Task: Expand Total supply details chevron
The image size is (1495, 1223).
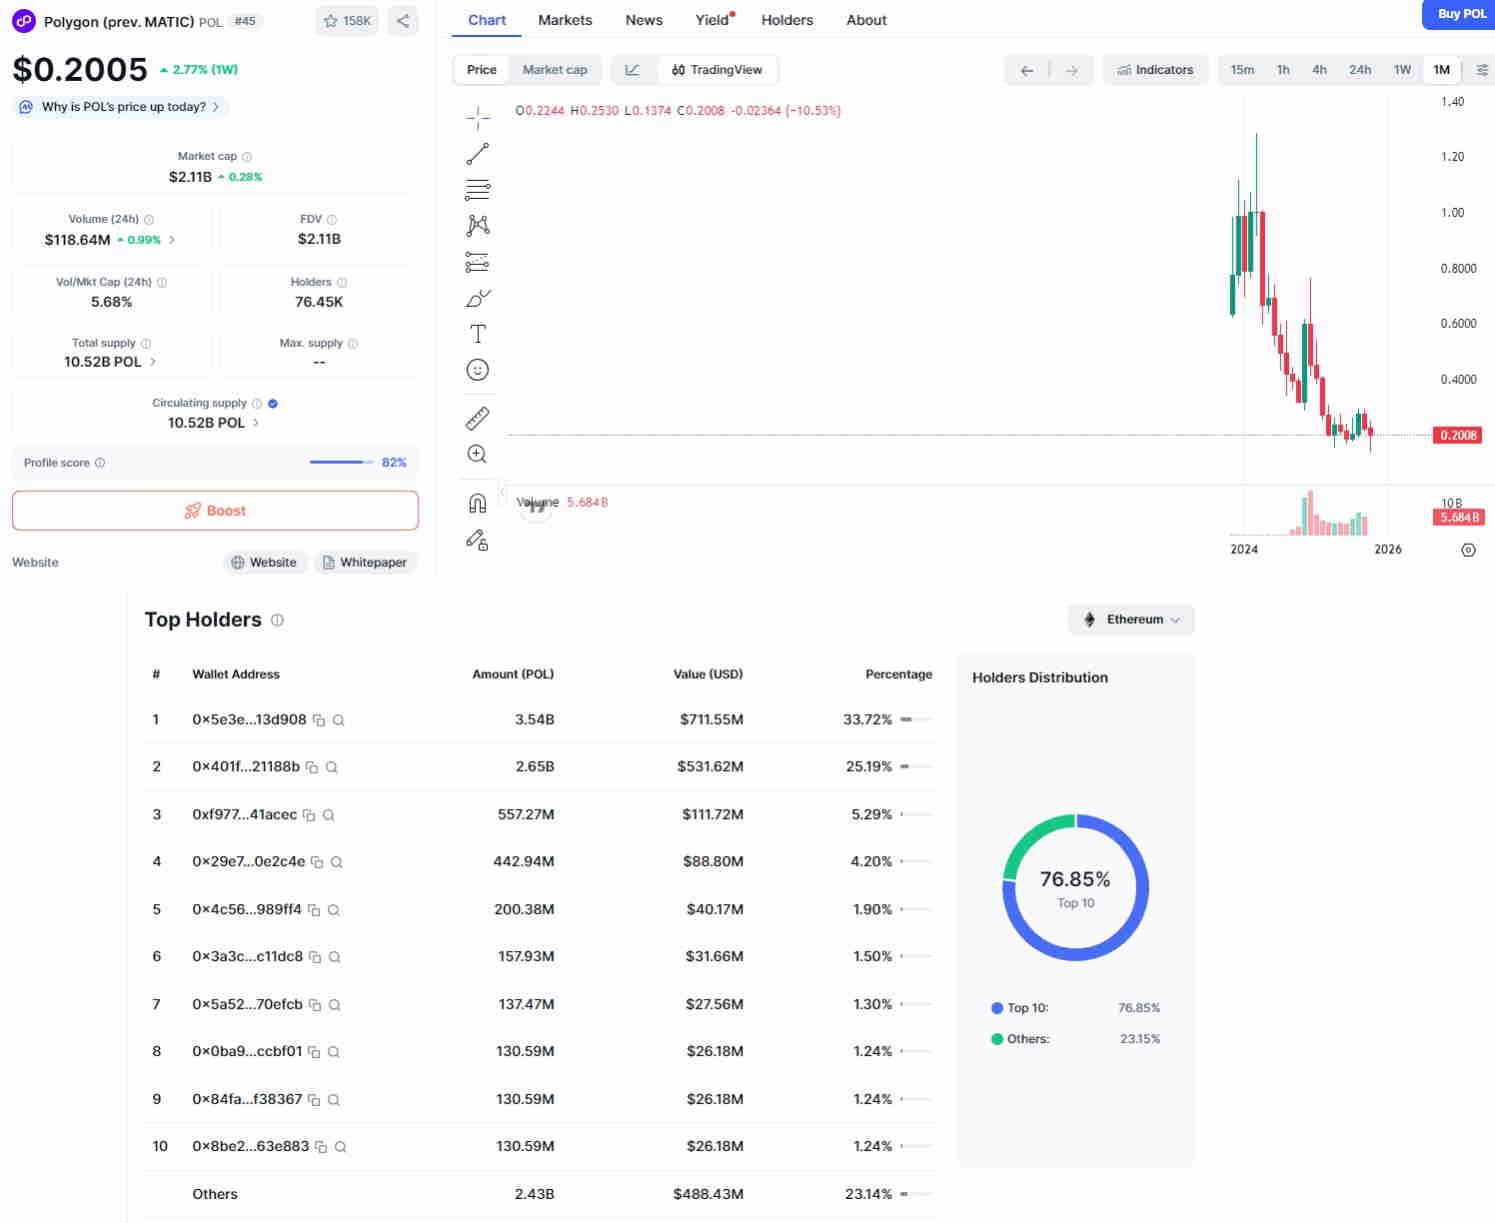Action: tap(153, 362)
